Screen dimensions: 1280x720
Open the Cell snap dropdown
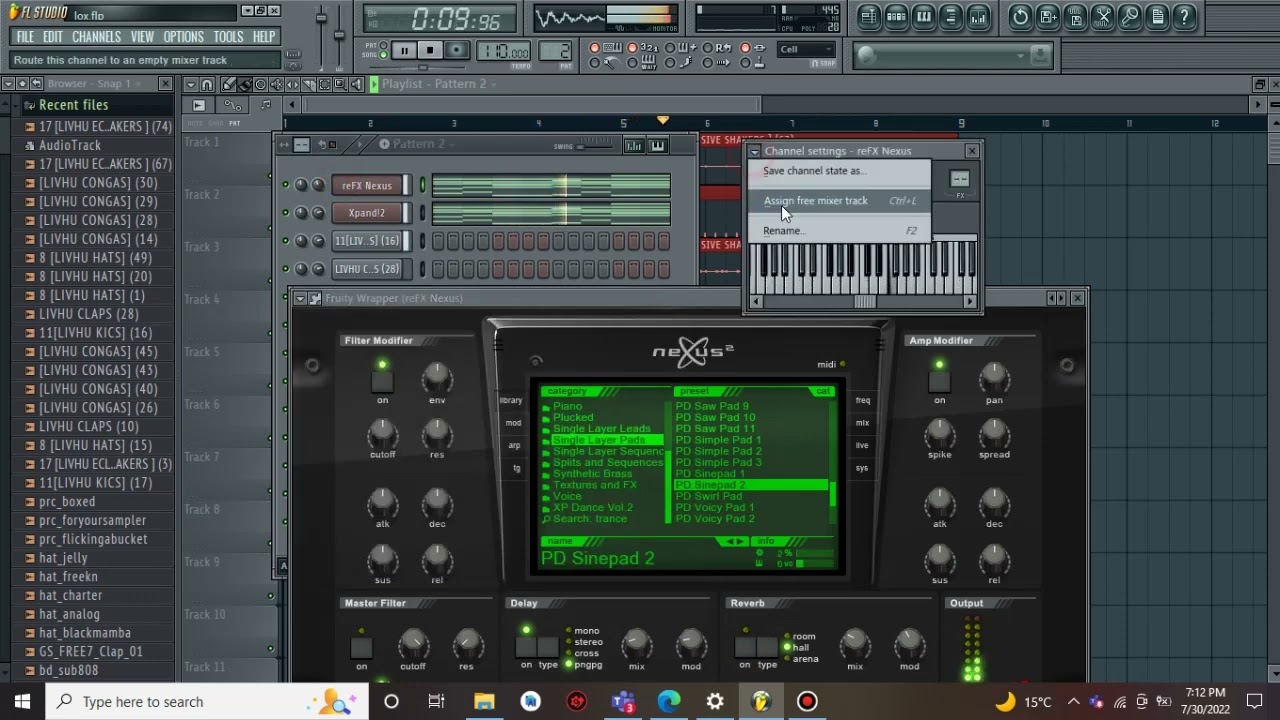click(x=806, y=49)
